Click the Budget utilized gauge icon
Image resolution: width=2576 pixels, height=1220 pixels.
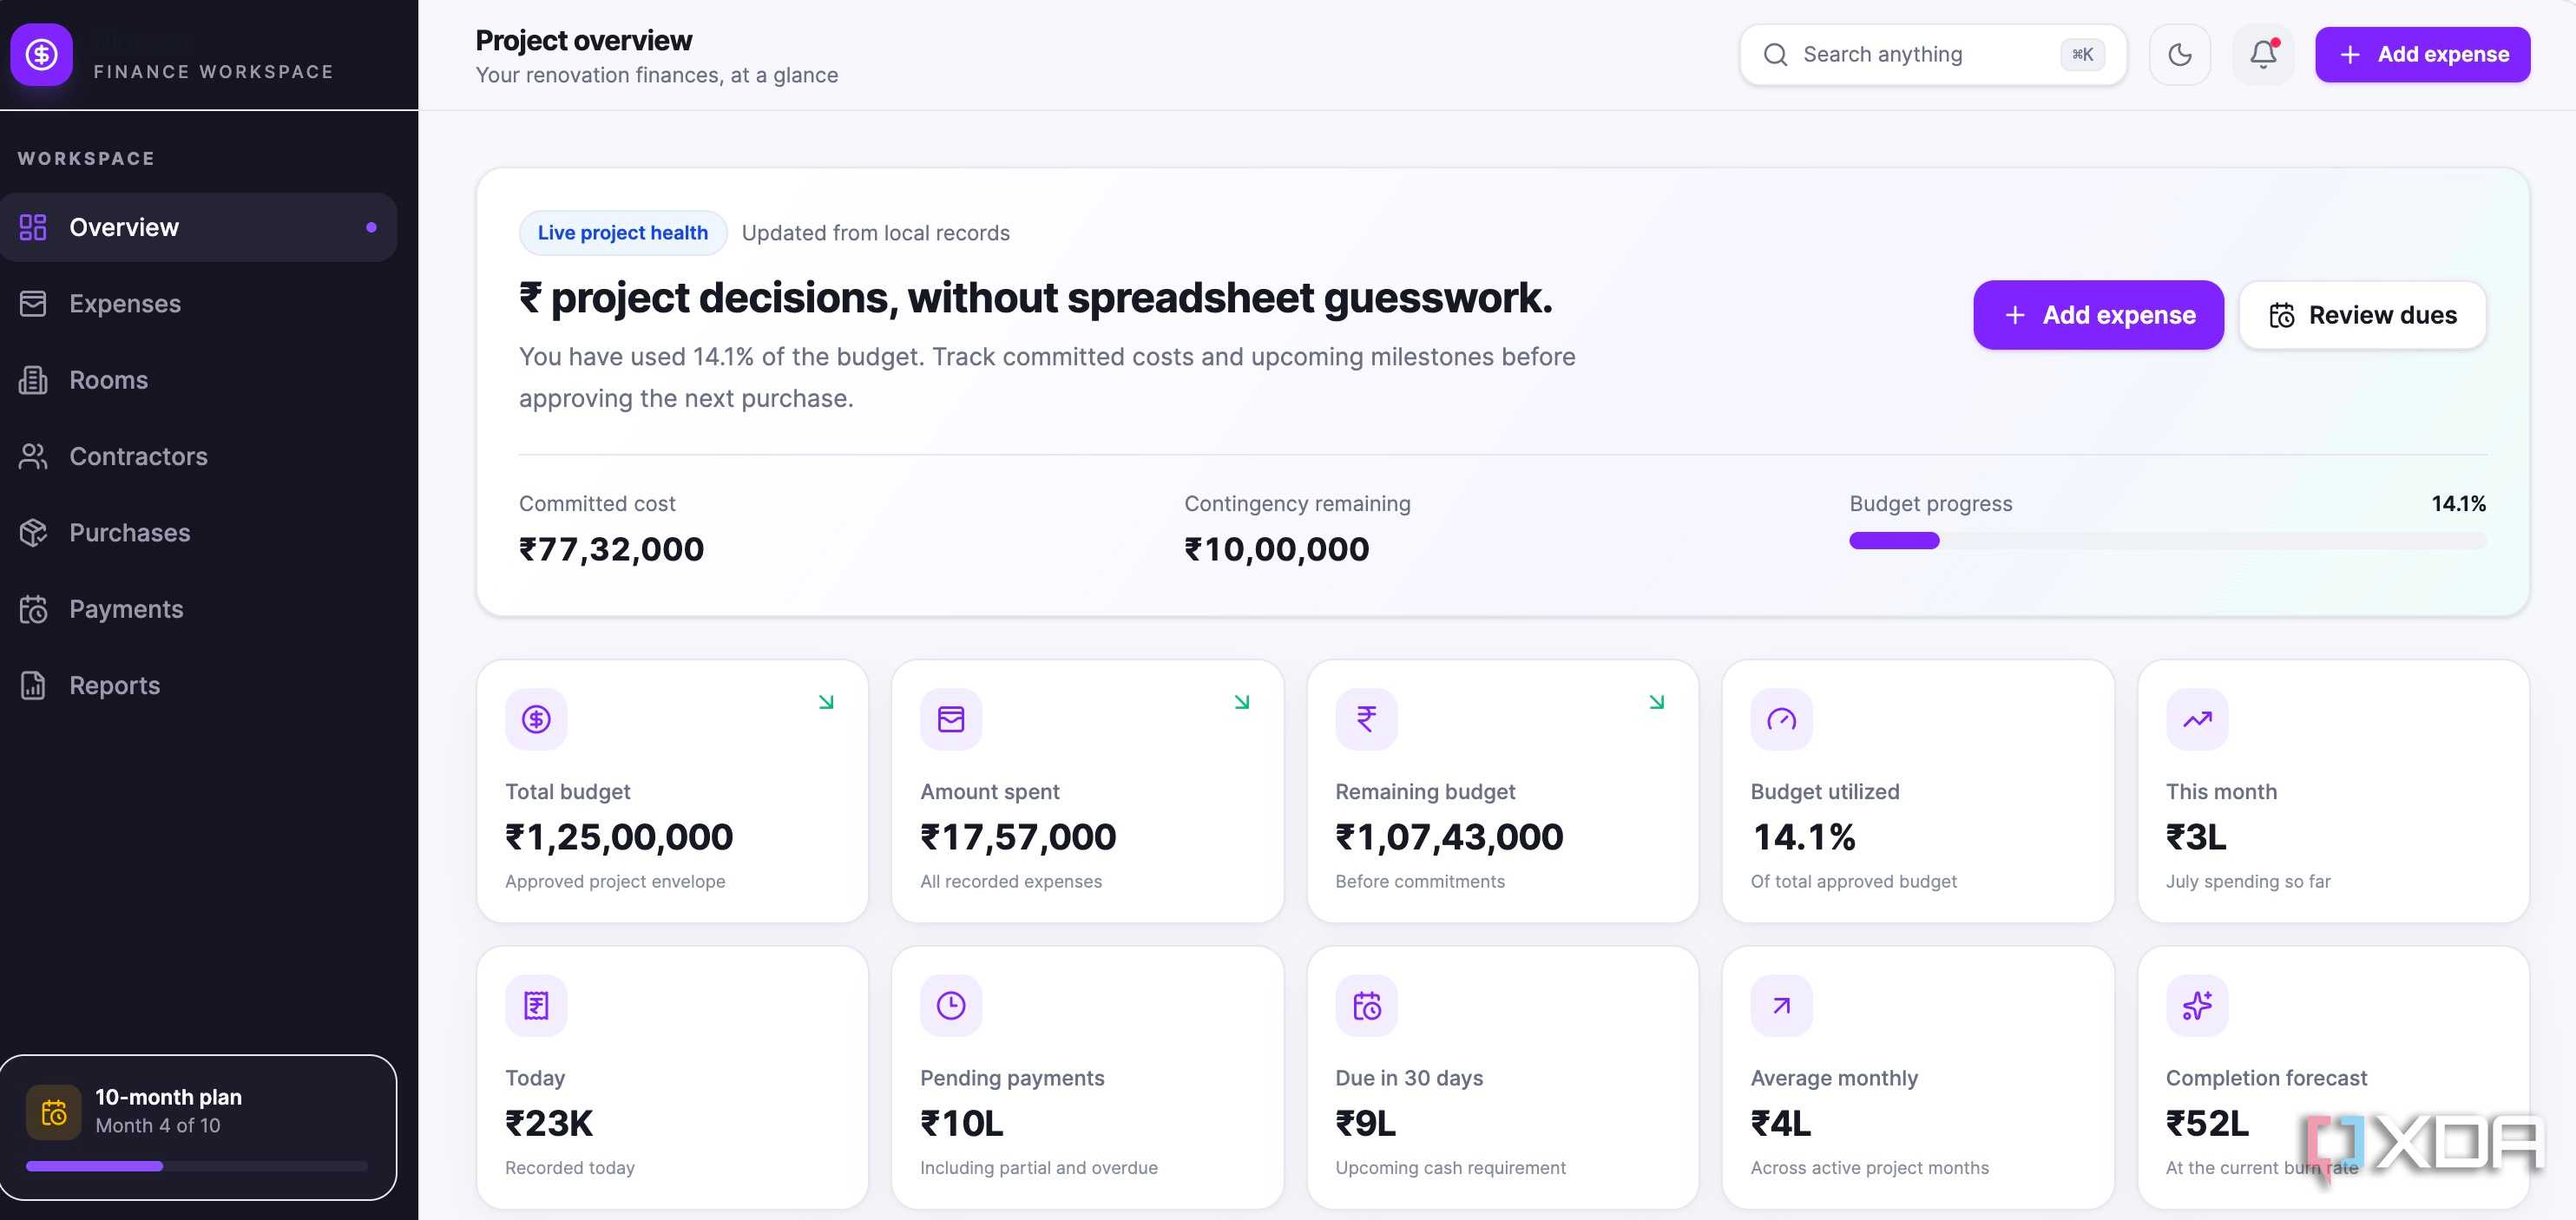coord(1781,719)
